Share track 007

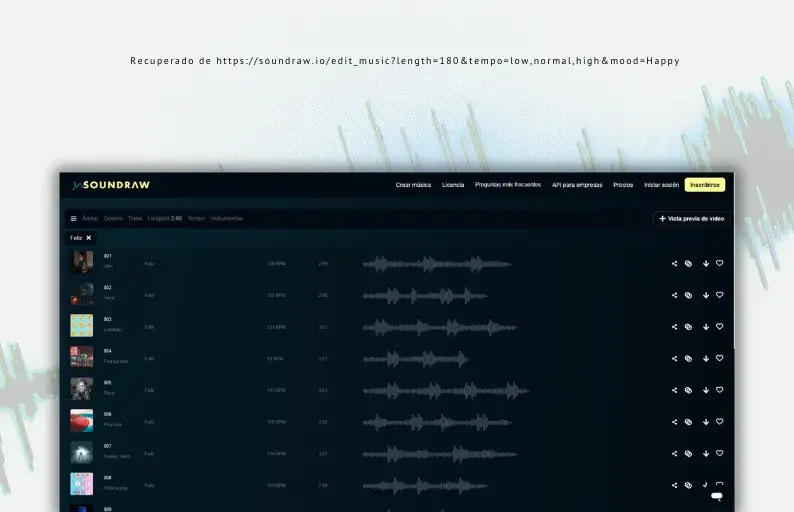coord(674,453)
